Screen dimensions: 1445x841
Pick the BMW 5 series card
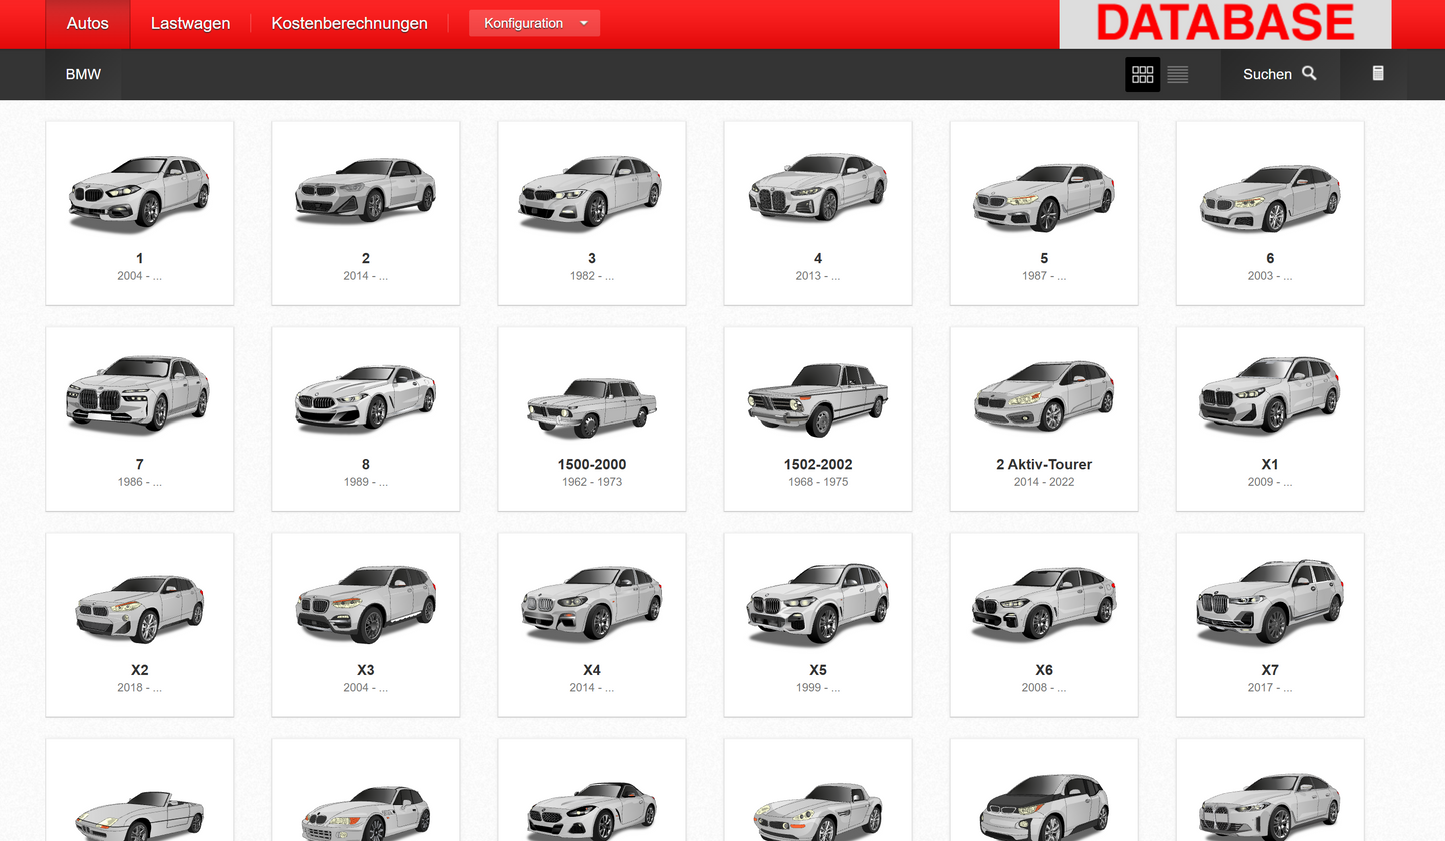point(1044,213)
